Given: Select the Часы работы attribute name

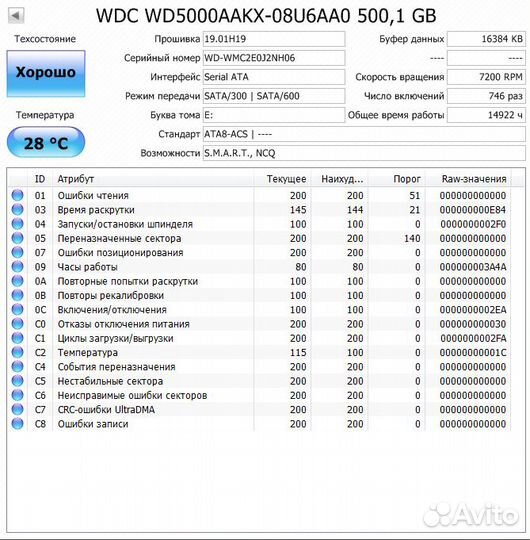Looking at the screenshot, I should point(87,267).
